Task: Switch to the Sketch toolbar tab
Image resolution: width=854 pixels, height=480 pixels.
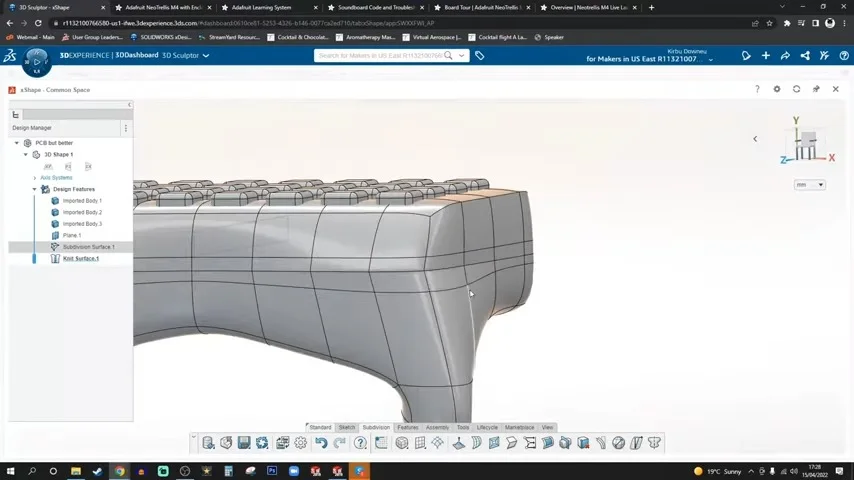Action: [346, 428]
